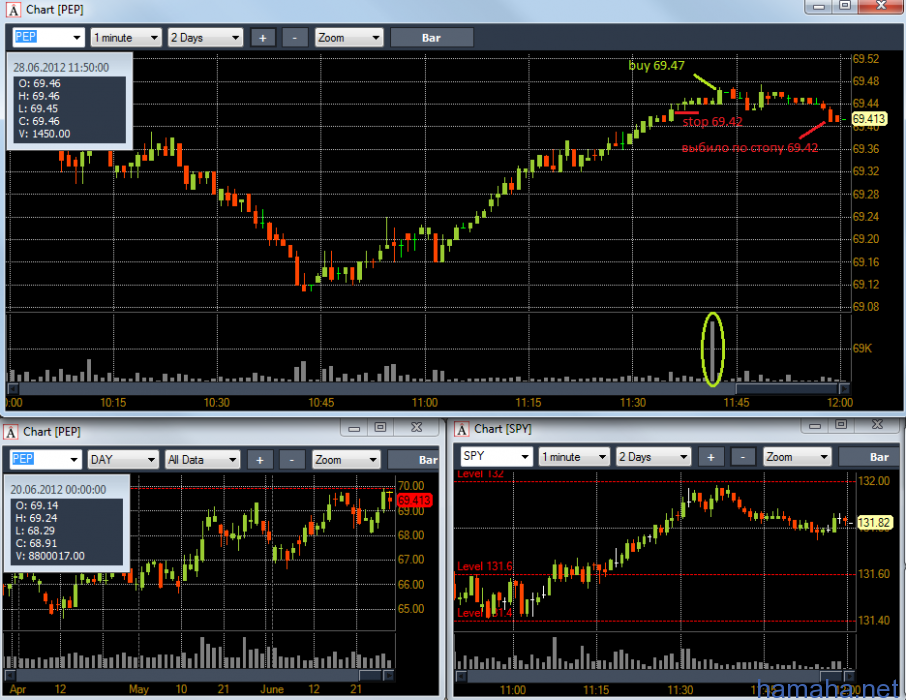This screenshot has height=700, width=906.
Task: Maximize the daily Chart [PEP] window
Action: [381, 428]
